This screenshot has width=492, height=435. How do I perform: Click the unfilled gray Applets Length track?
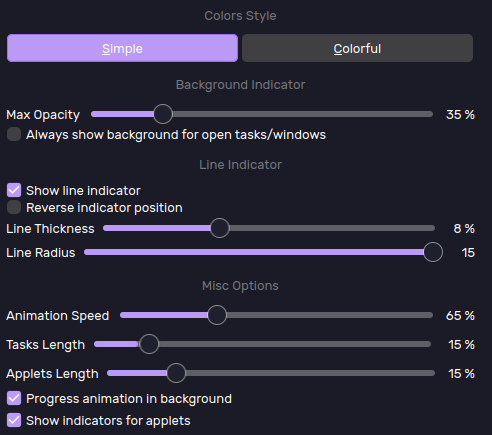pos(310,373)
